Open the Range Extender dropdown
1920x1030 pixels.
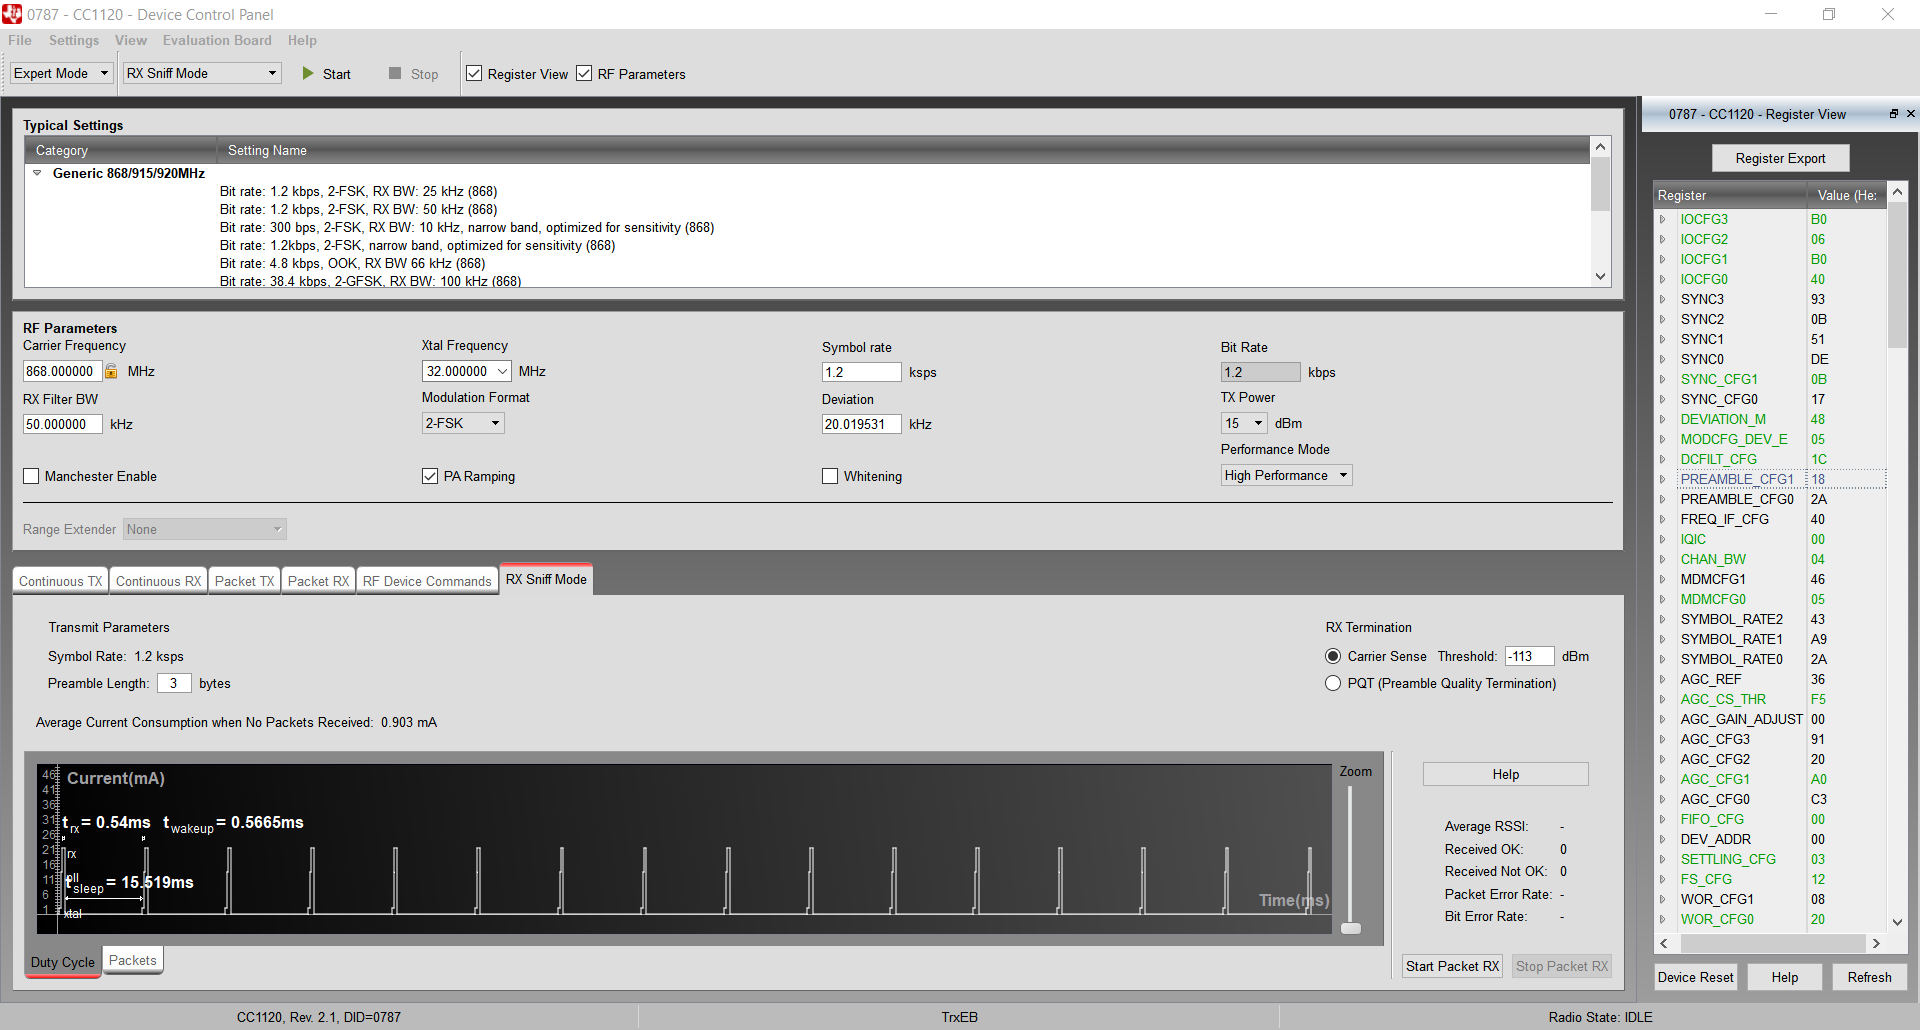205,529
